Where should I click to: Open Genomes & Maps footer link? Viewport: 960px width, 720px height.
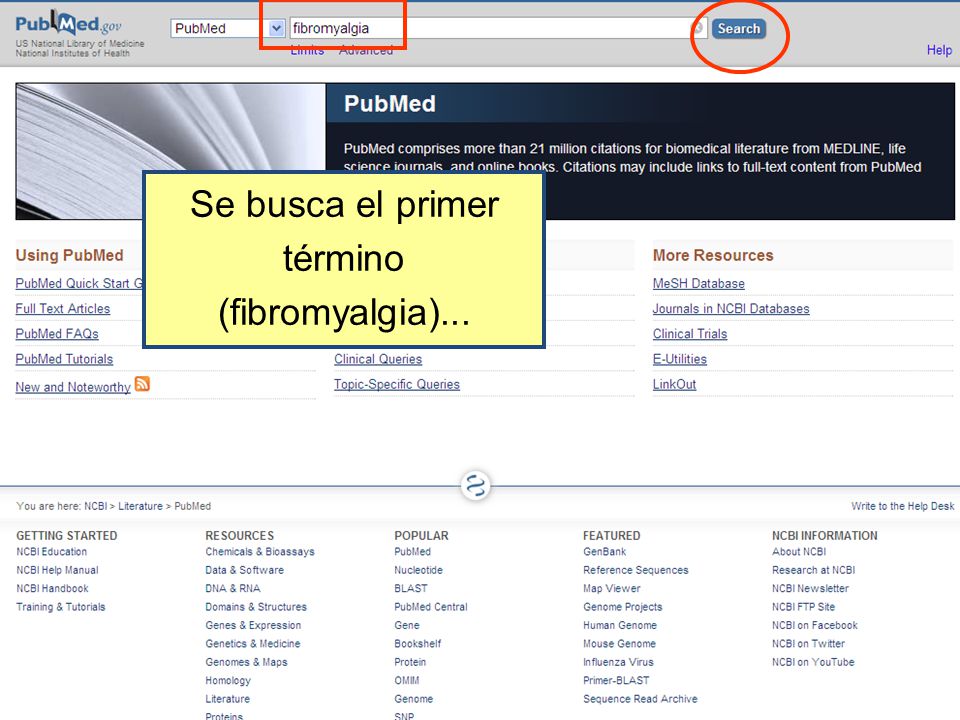point(246,662)
